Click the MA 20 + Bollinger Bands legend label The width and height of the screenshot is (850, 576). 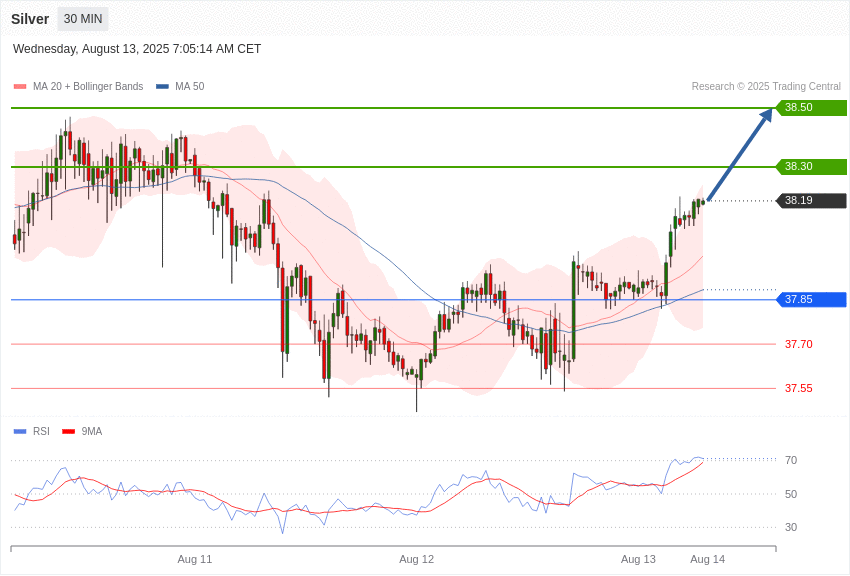88,87
